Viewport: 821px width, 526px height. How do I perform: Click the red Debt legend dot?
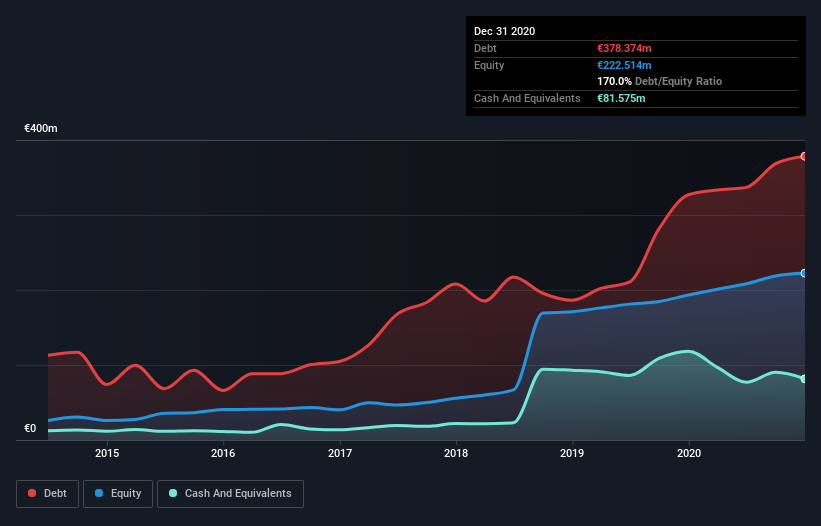32,493
